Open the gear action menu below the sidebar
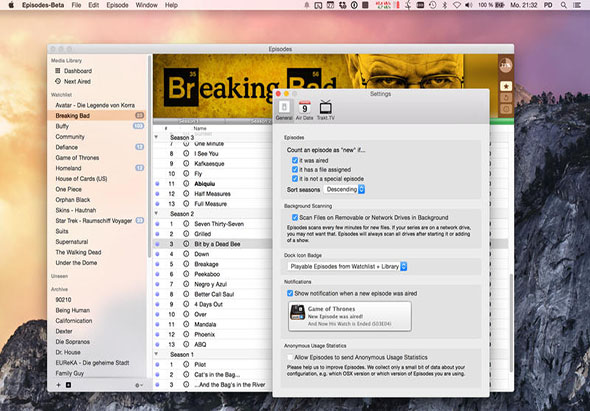The width and height of the screenshot is (590, 411). click(138, 385)
